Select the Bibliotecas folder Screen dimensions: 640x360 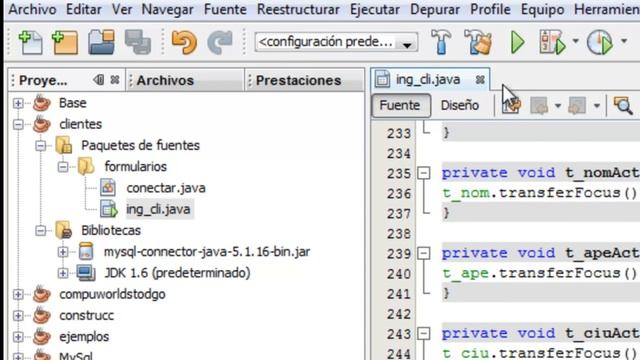click(111, 230)
